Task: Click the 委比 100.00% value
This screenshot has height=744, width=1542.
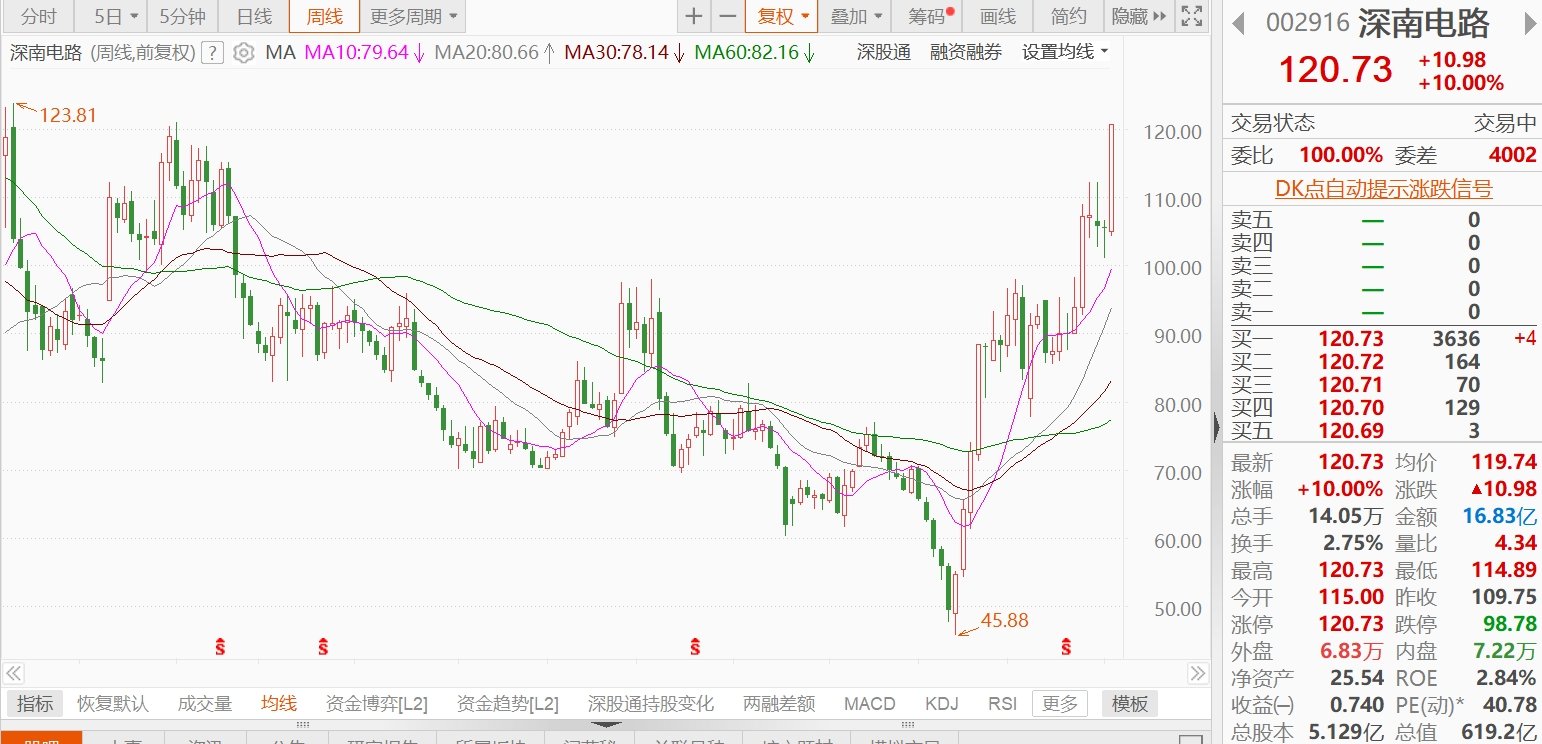Action: pos(1340,155)
